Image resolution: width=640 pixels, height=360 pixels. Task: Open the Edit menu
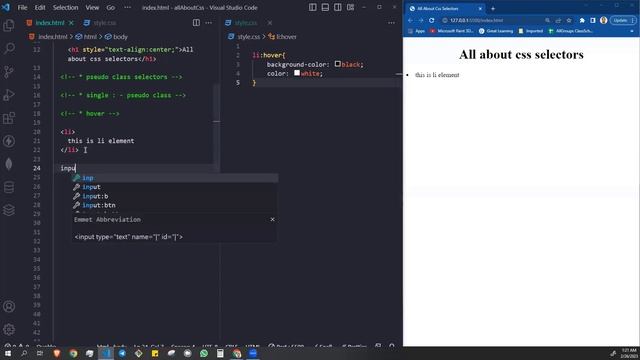40,7
